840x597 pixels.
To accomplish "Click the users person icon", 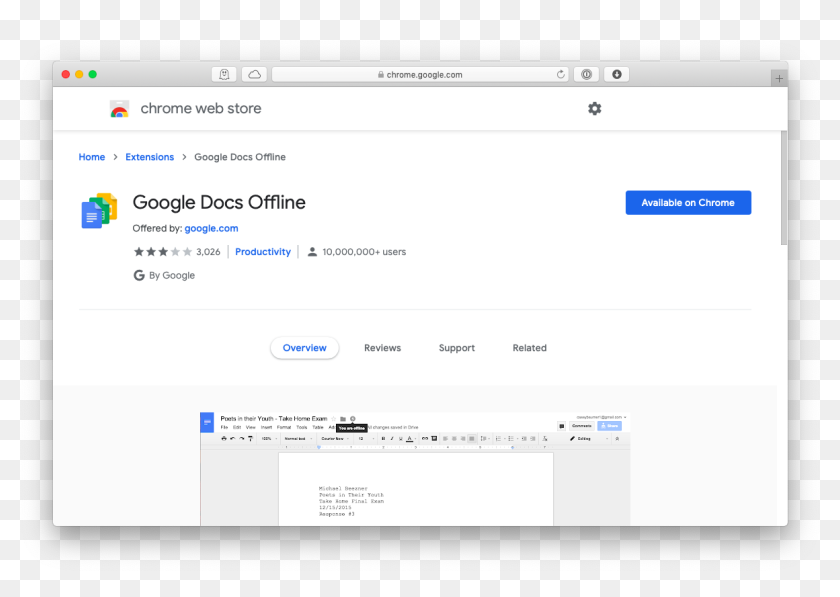I will coord(312,252).
